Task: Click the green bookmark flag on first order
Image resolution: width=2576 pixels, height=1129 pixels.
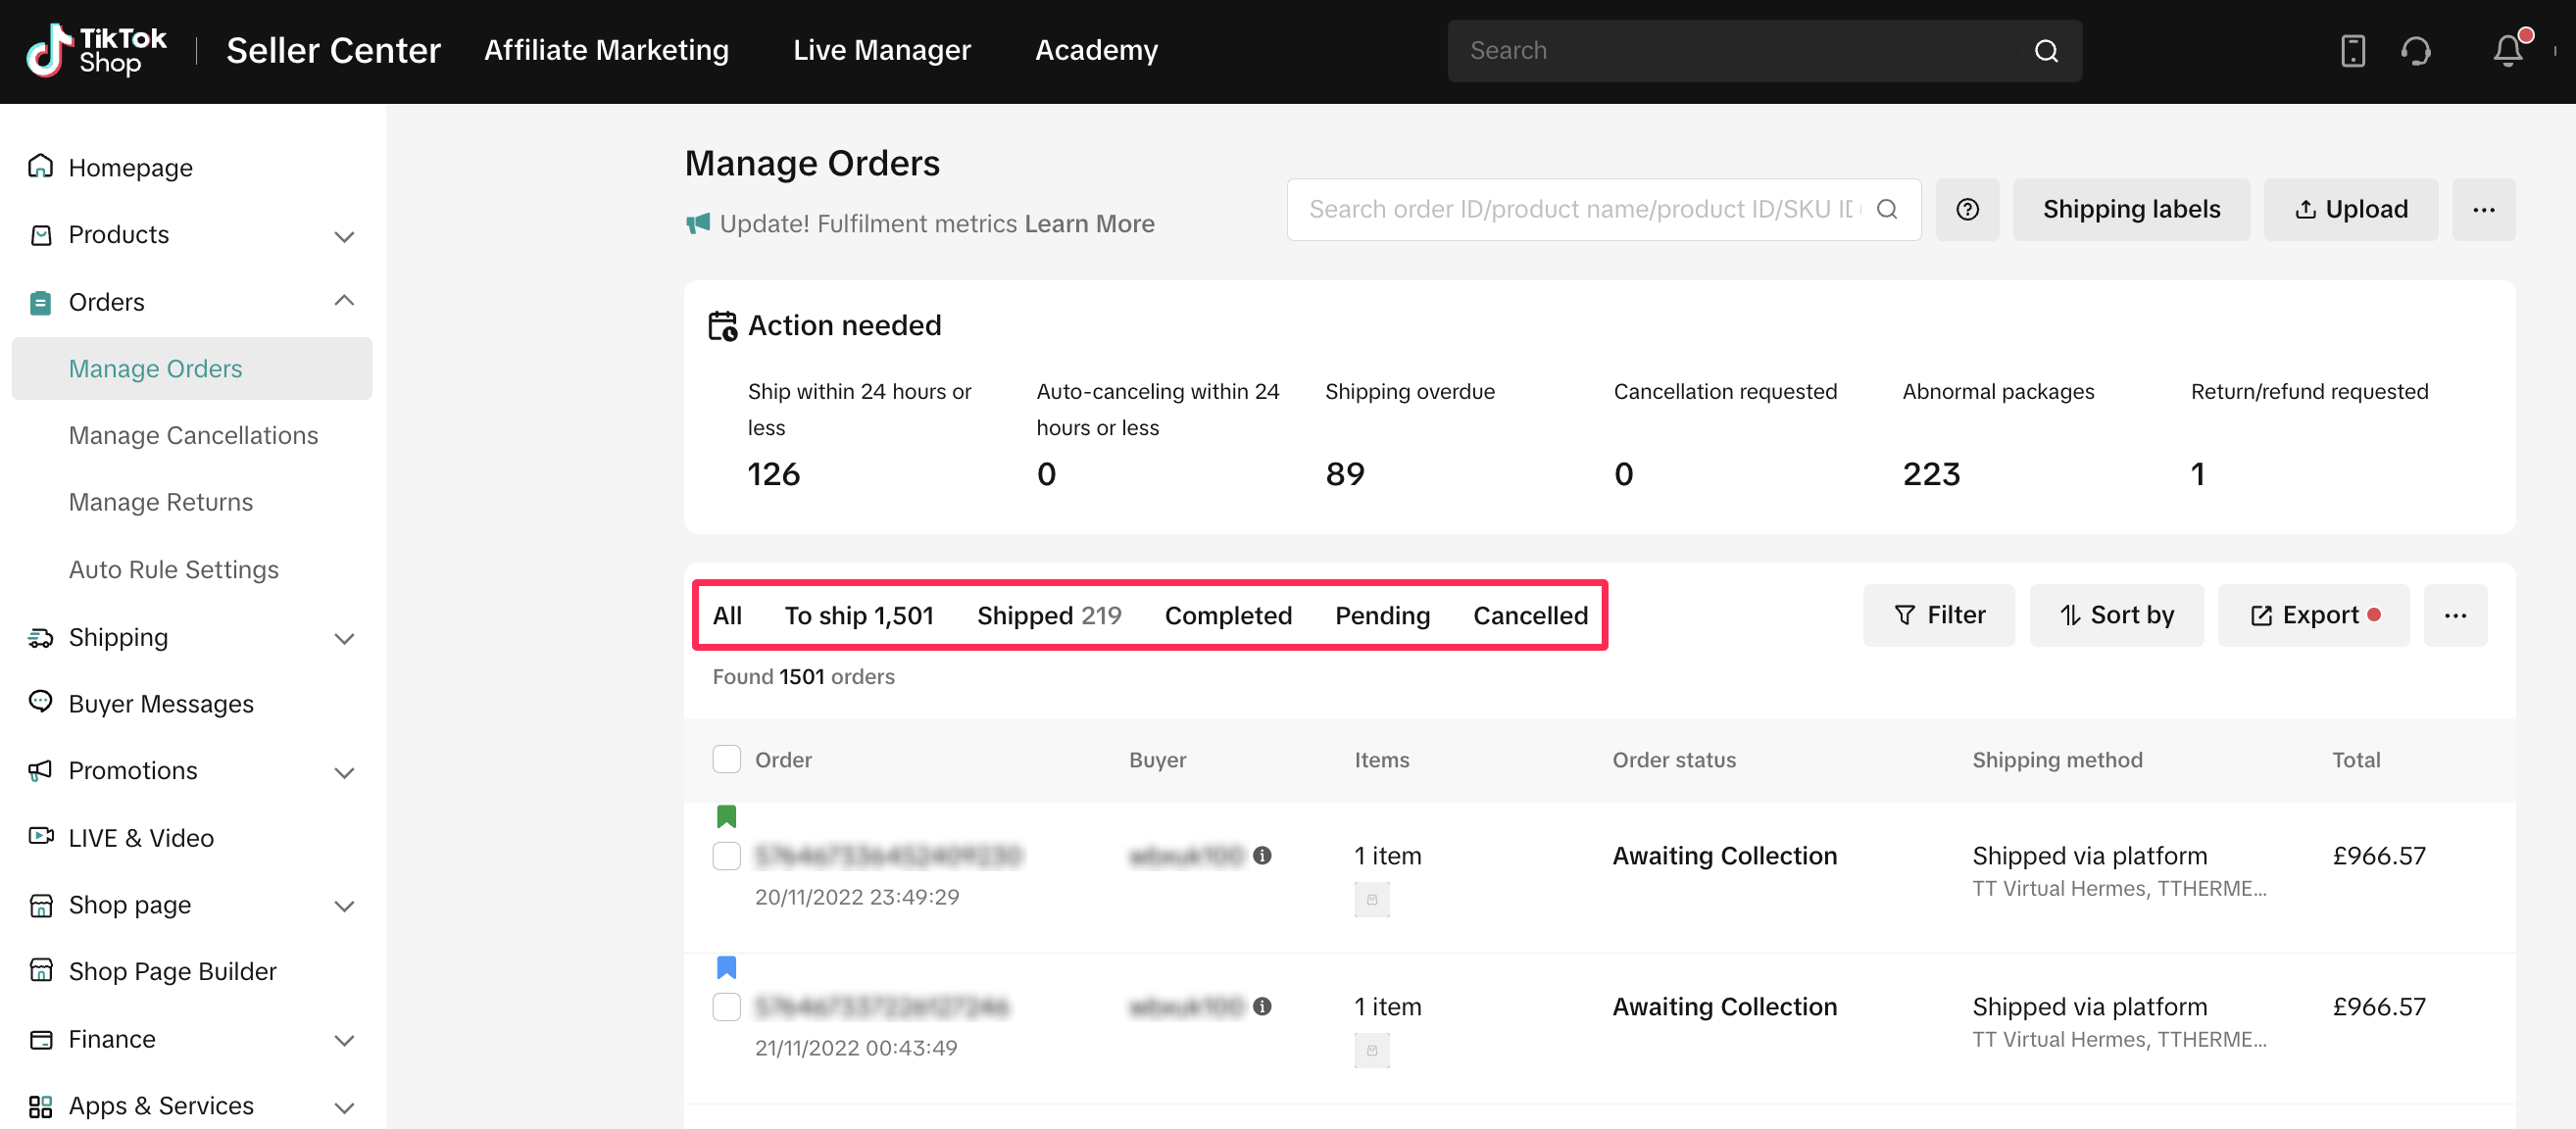Action: (726, 816)
